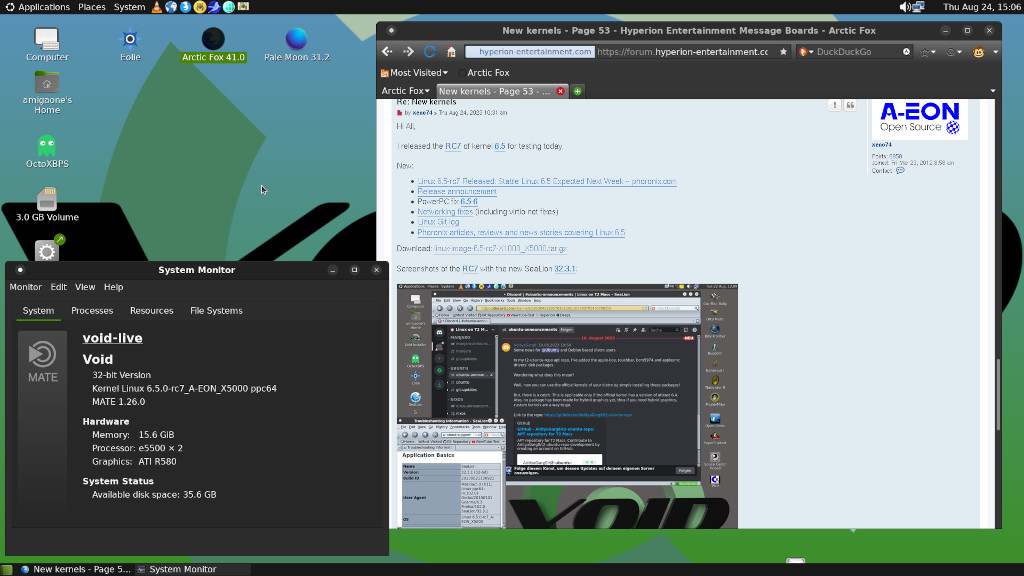Select the Arctic Fox 41.0 desktop icon
Image resolution: width=1024 pixels, height=576 pixels.
point(213,44)
